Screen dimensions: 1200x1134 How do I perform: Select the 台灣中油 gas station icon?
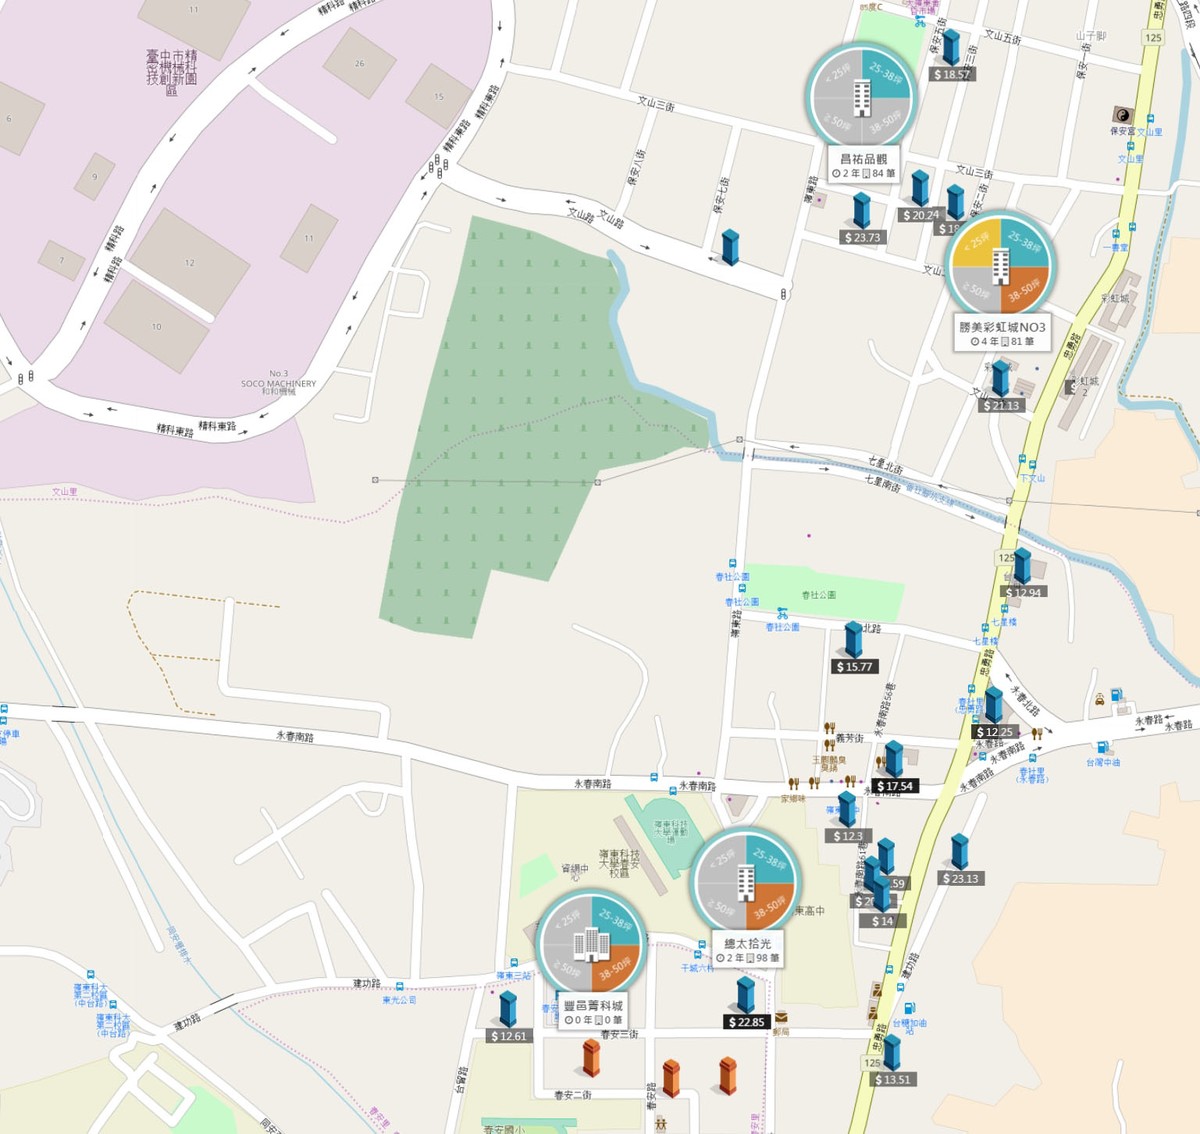point(1103,747)
